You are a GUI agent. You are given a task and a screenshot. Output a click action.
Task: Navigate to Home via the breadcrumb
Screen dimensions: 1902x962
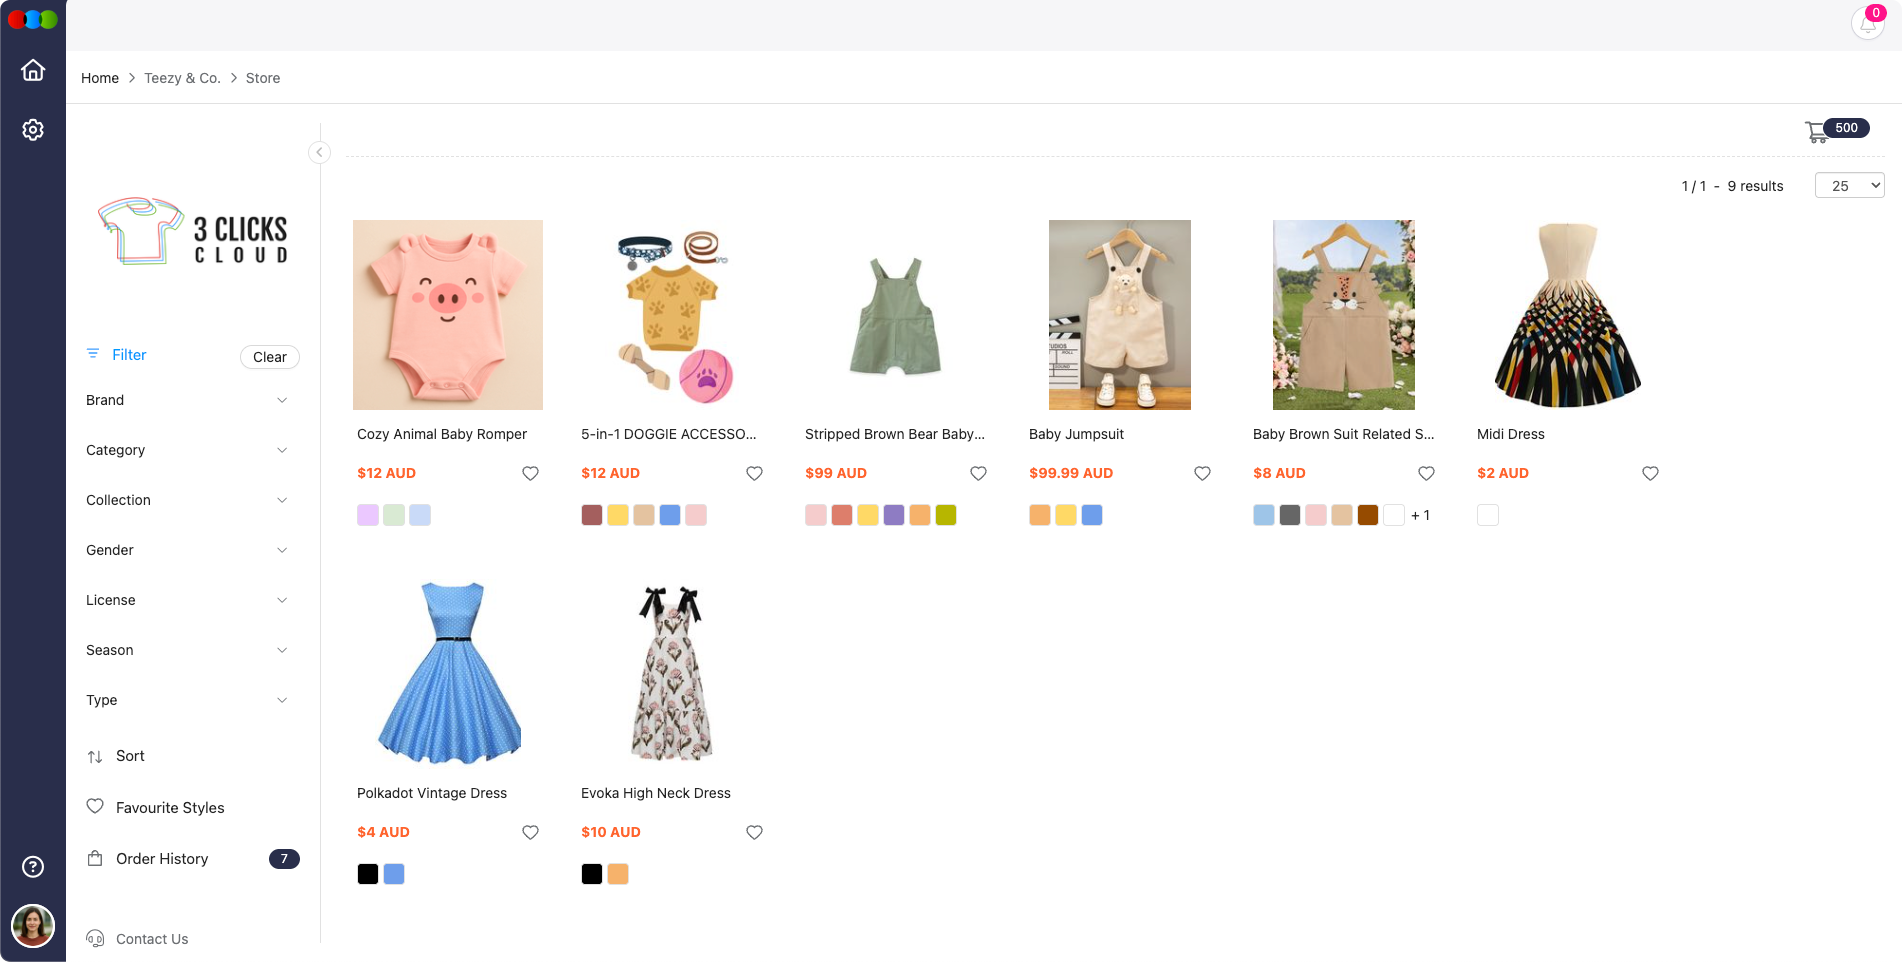click(x=99, y=77)
